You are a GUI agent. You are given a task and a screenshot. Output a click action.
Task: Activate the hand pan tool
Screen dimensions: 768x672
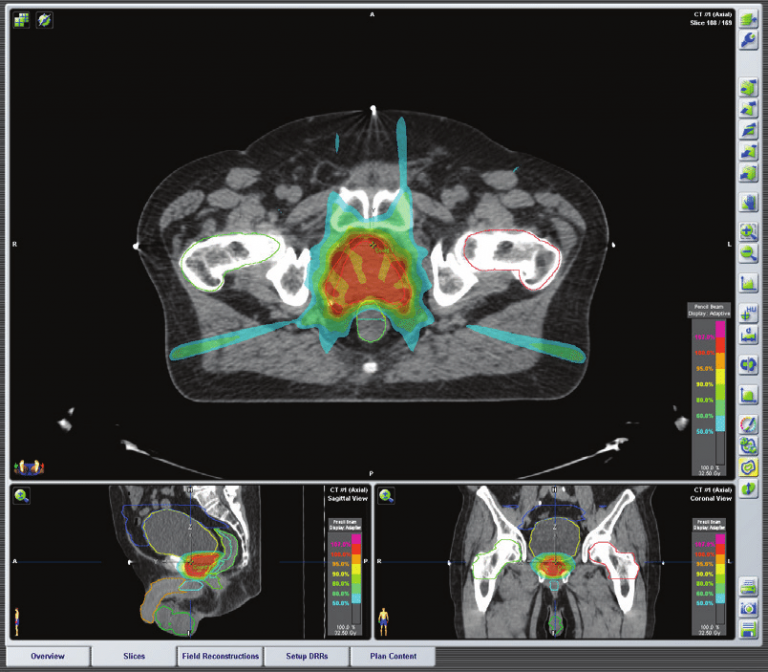pos(748,202)
